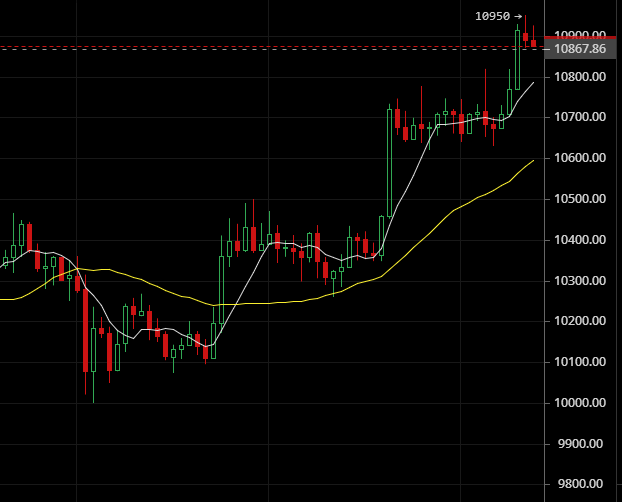Click the 10100.00 price axis label
This screenshot has width=622, height=502.
click(580, 362)
